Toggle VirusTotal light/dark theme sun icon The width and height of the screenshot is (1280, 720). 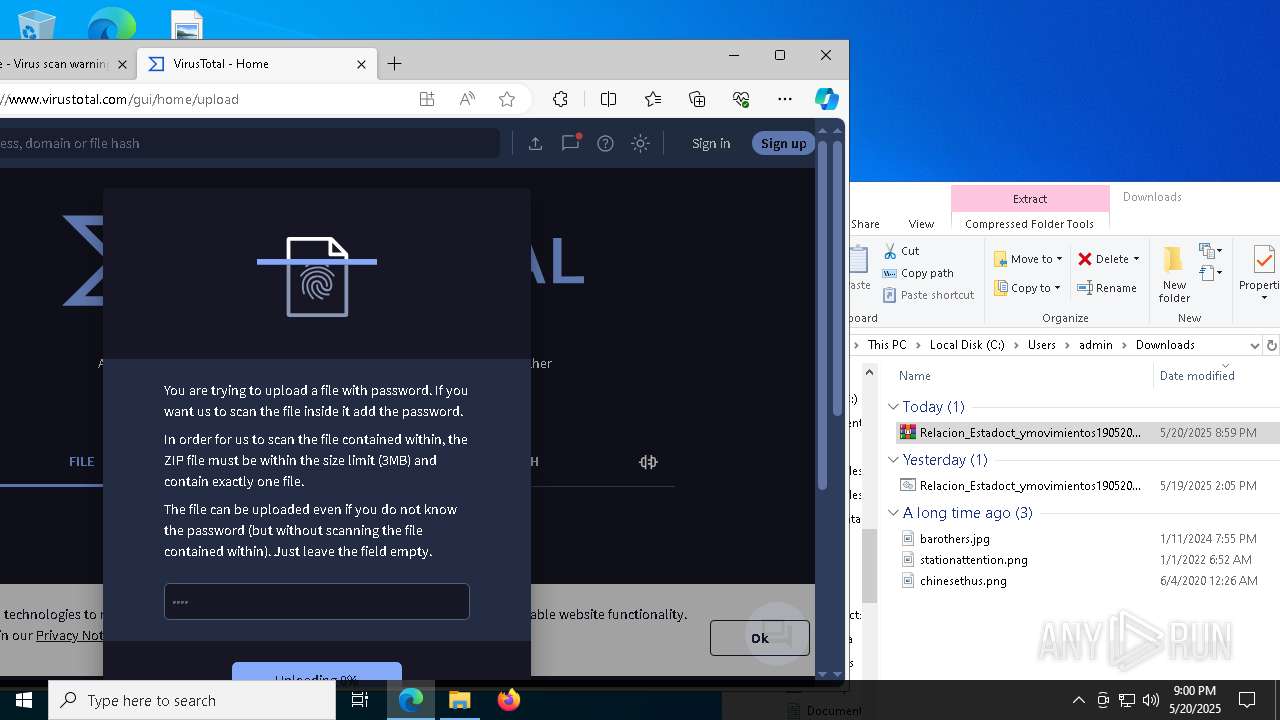[641, 143]
